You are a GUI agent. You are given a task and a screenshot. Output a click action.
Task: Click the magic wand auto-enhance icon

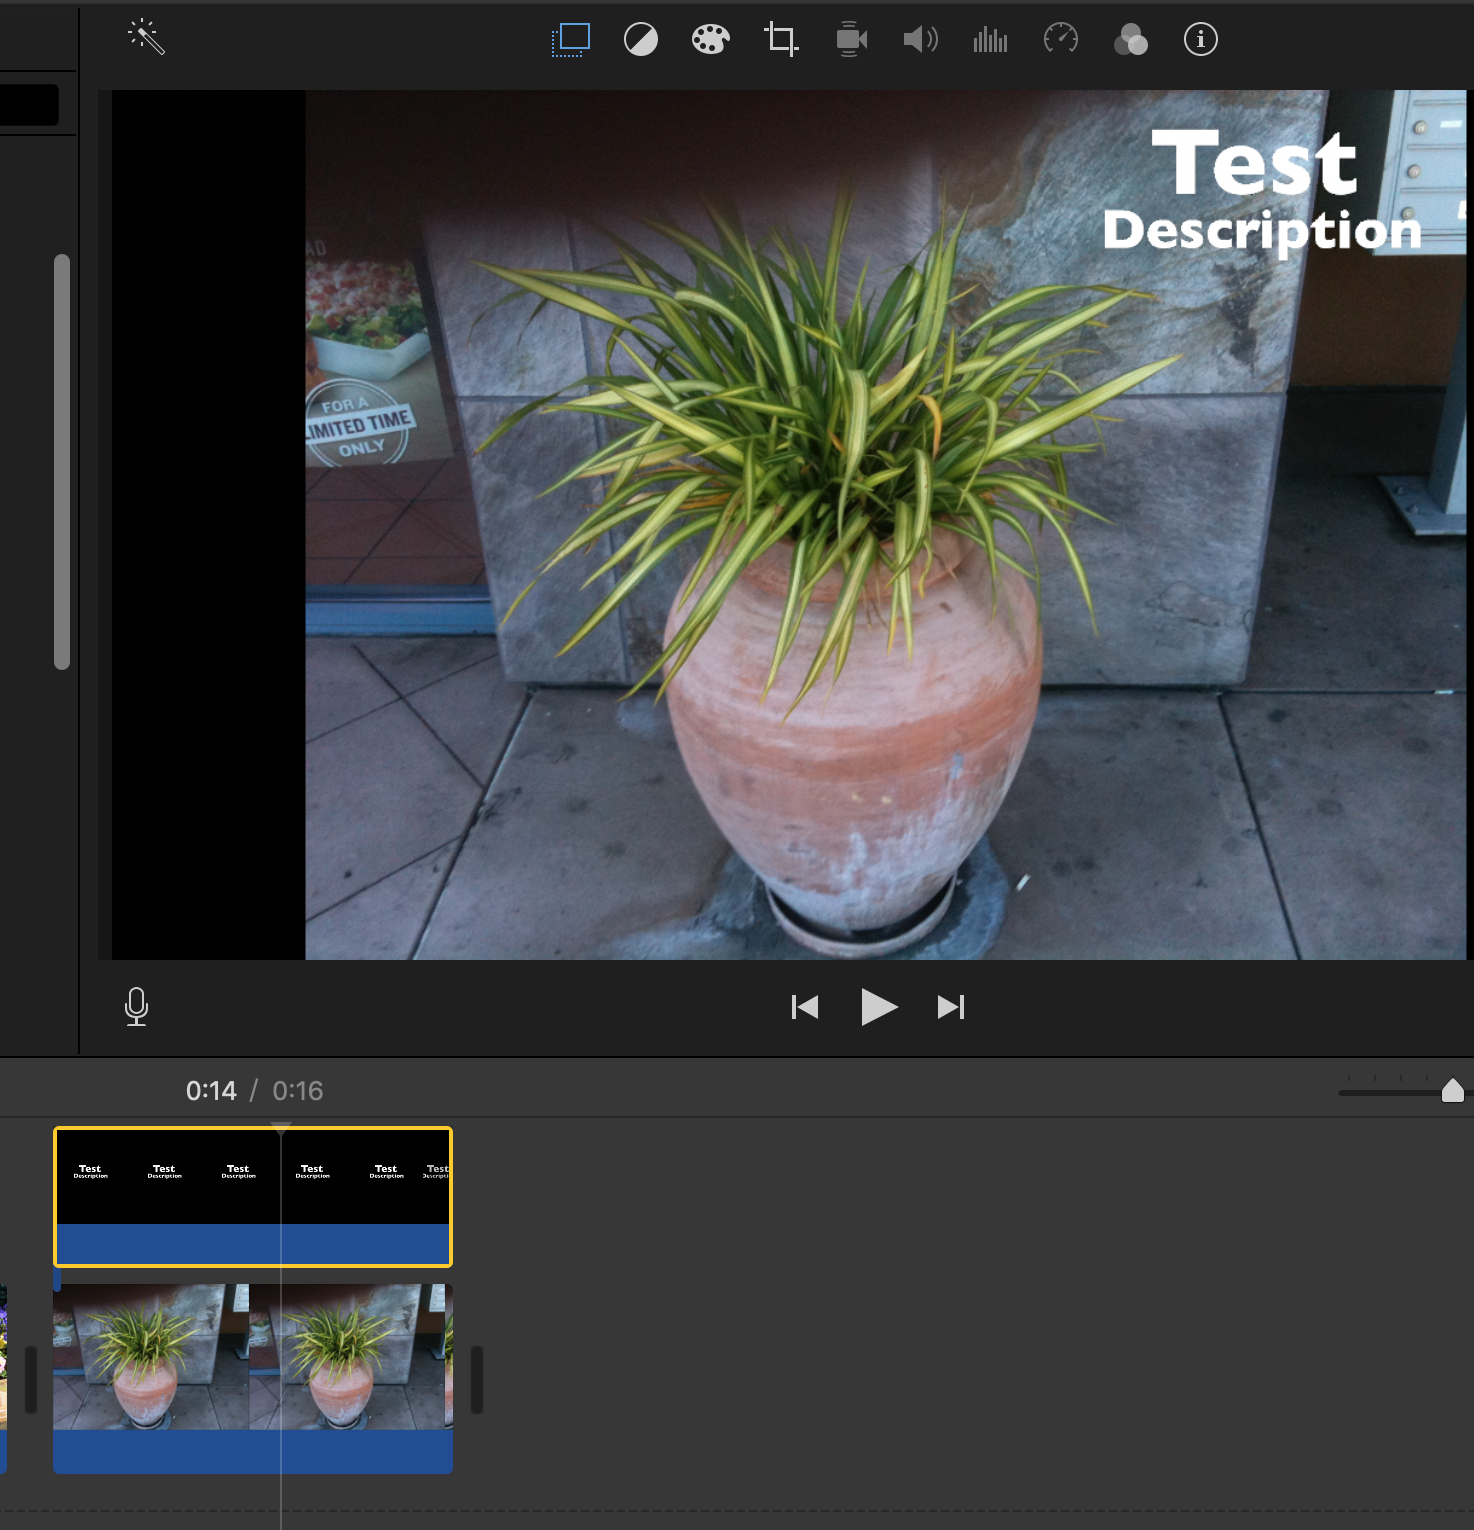(146, 38)
